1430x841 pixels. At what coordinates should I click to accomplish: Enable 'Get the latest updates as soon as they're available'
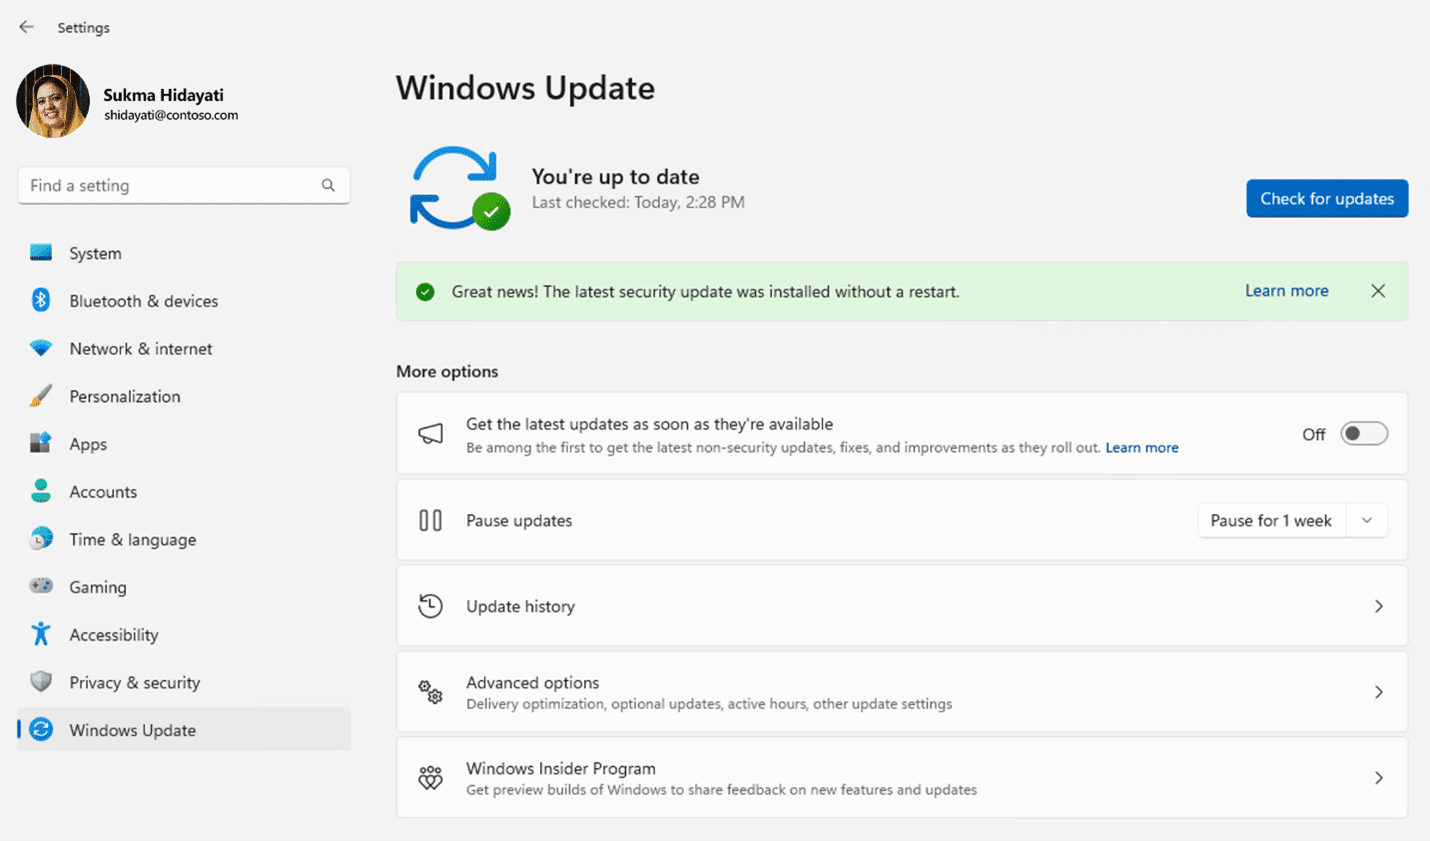coord(1364,433)
